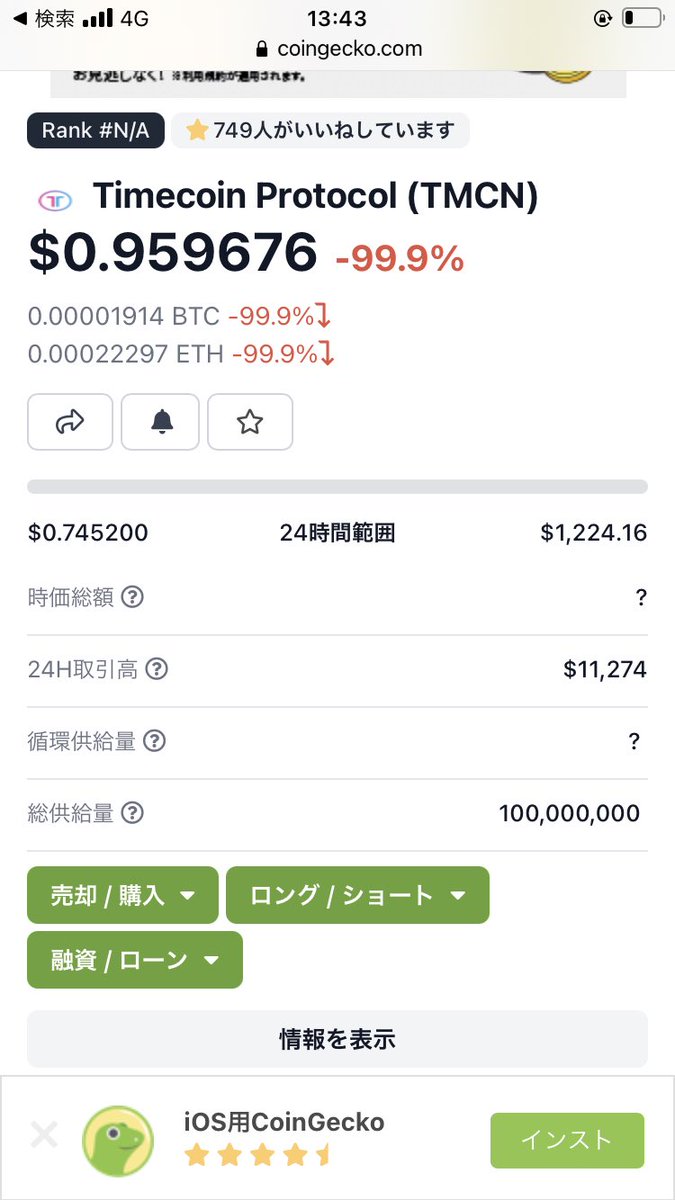
Task: Expand the 融資 / ローン dropdown
Action: (x=135, y=960)
